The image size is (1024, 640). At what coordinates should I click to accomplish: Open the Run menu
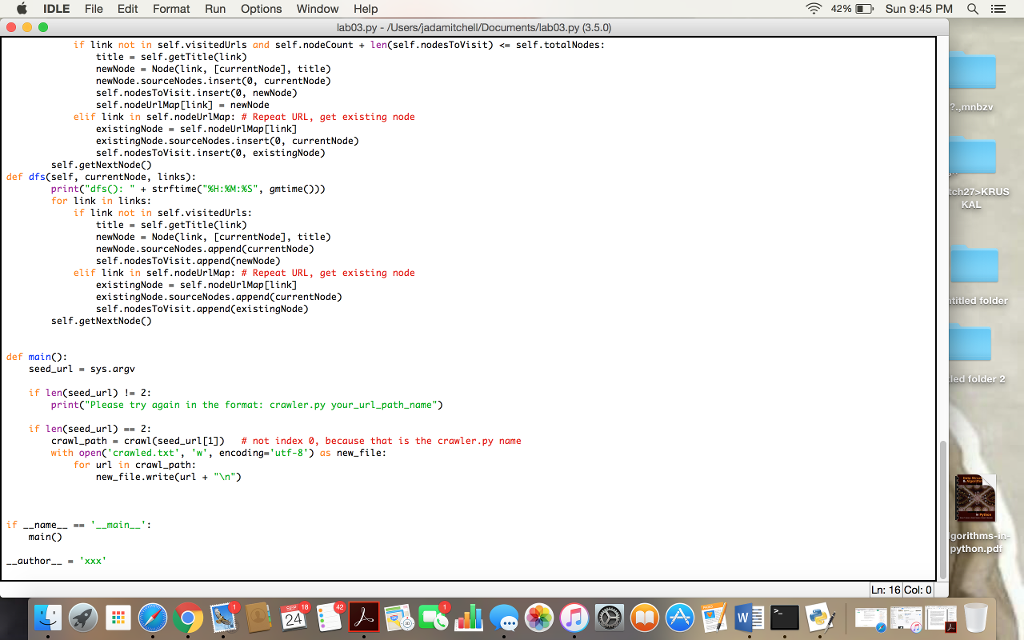pos(215,9)
